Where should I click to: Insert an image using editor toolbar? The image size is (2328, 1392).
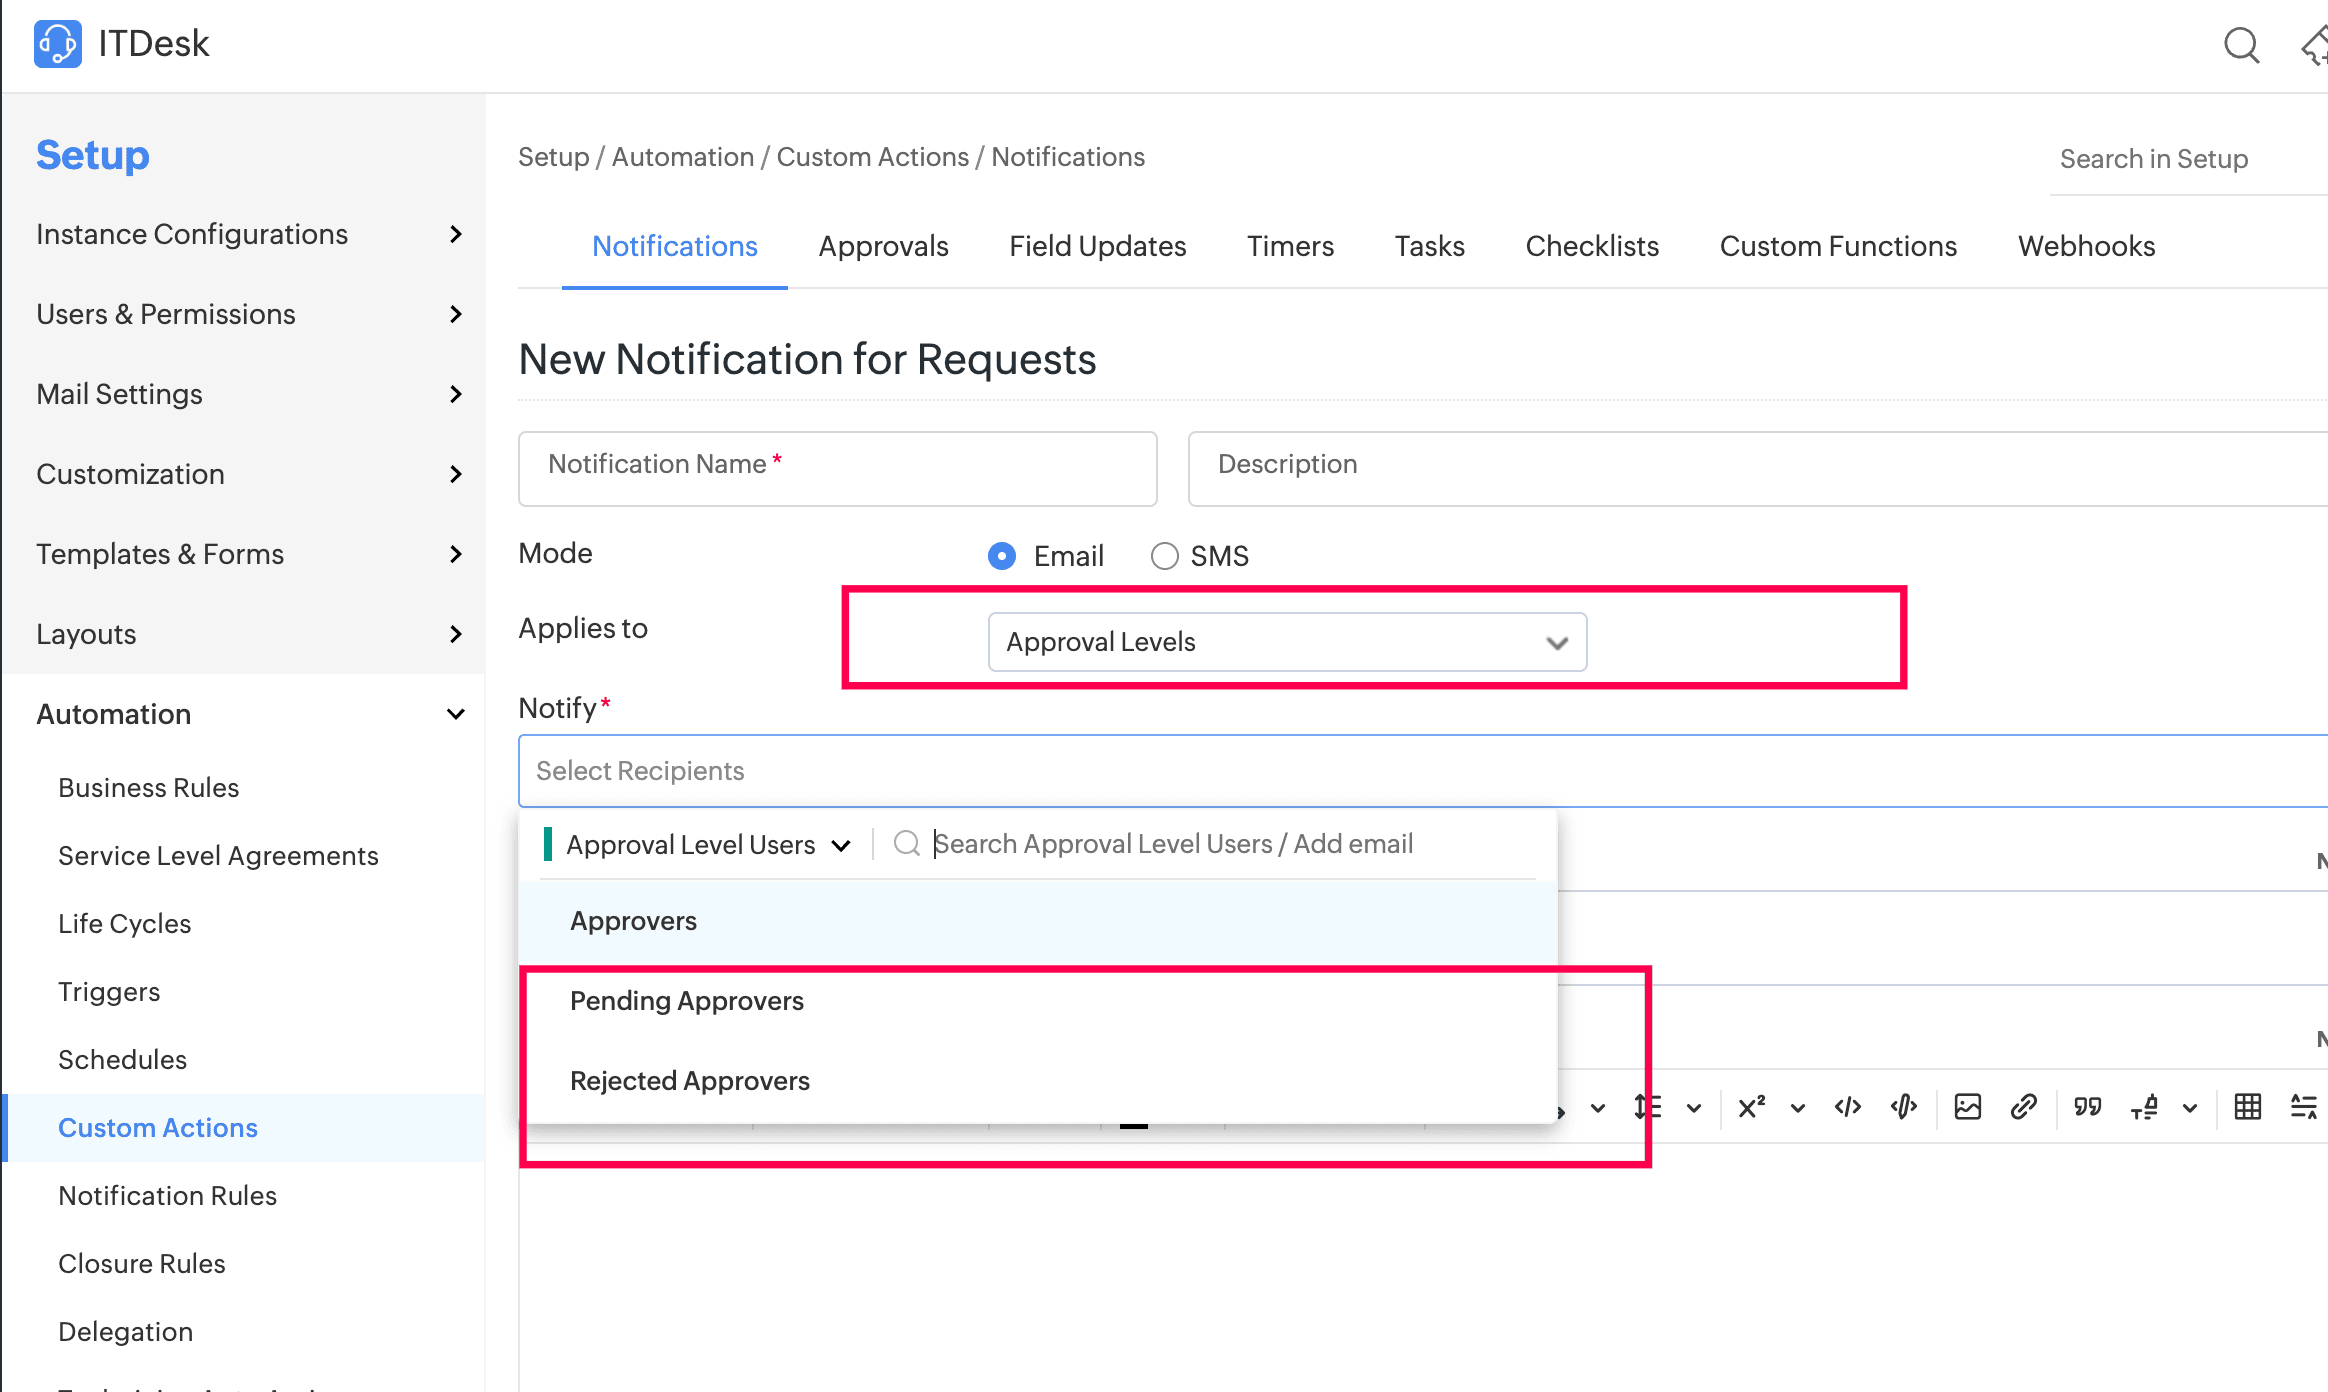point(1967,1107)
